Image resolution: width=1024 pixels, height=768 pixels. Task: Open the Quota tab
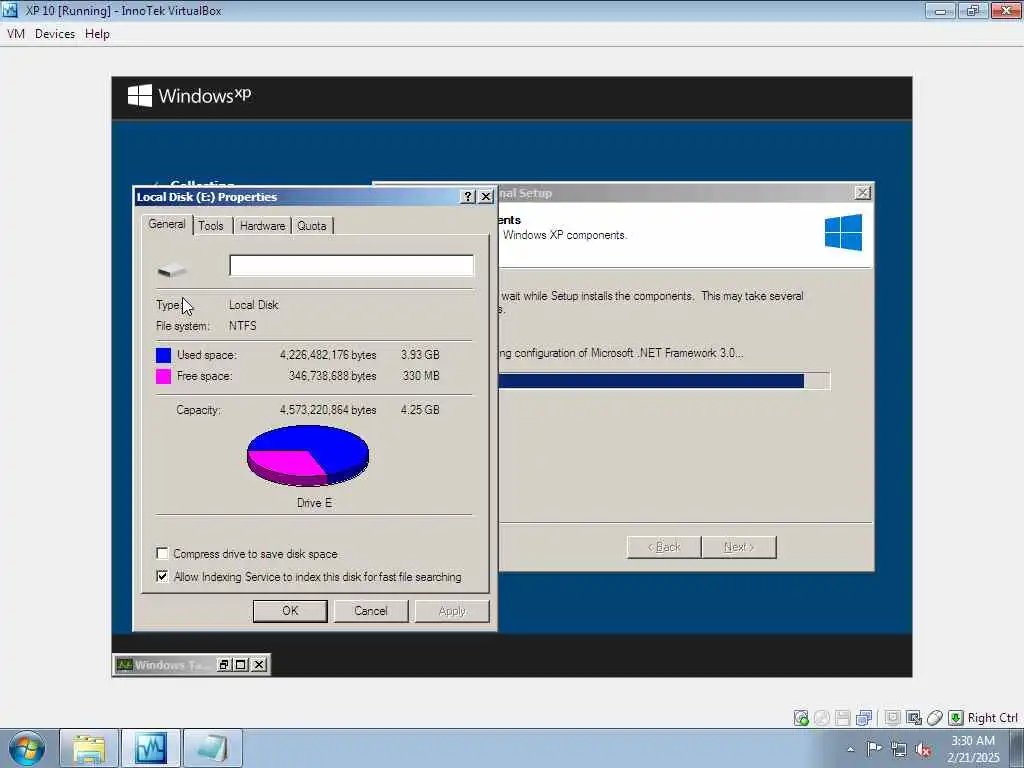click(x=312, y=226)
